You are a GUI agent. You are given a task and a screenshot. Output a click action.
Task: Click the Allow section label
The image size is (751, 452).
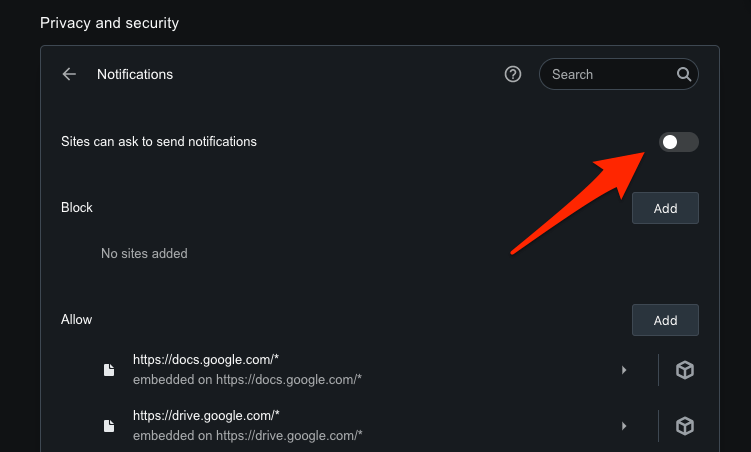(76, 320)
